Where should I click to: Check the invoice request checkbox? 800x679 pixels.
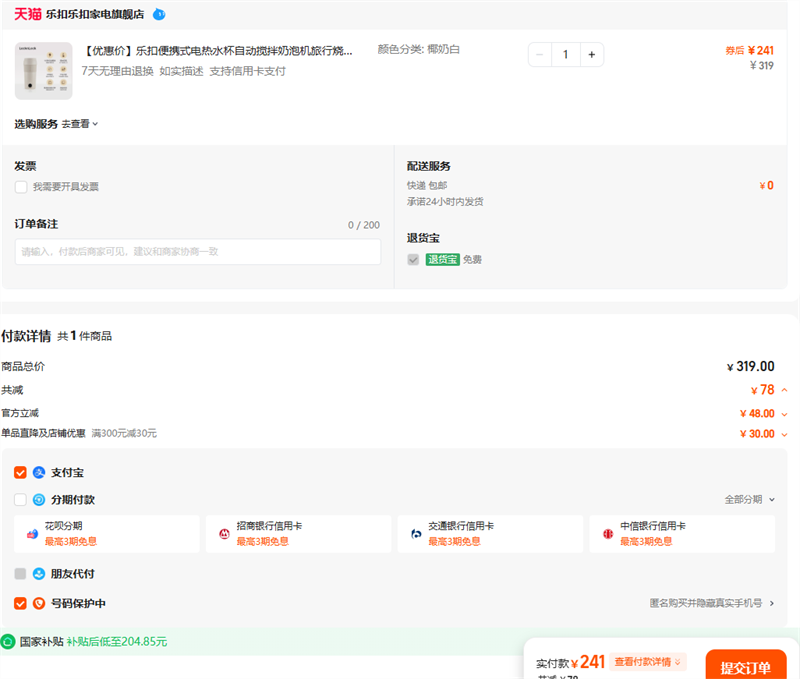coord(21,187)
